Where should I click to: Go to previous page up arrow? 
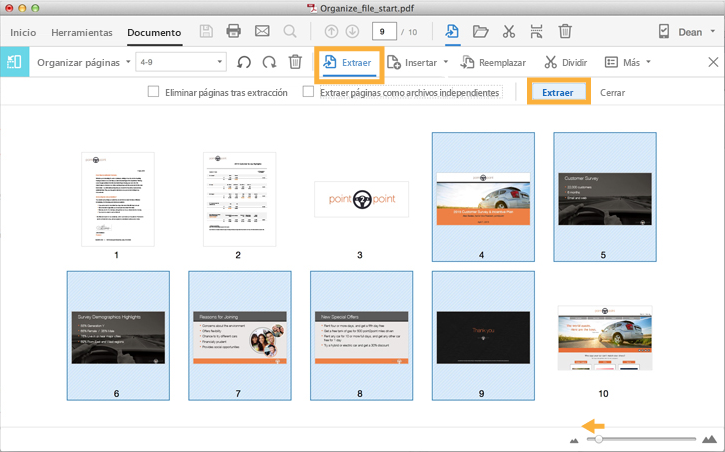coord(331,31)
